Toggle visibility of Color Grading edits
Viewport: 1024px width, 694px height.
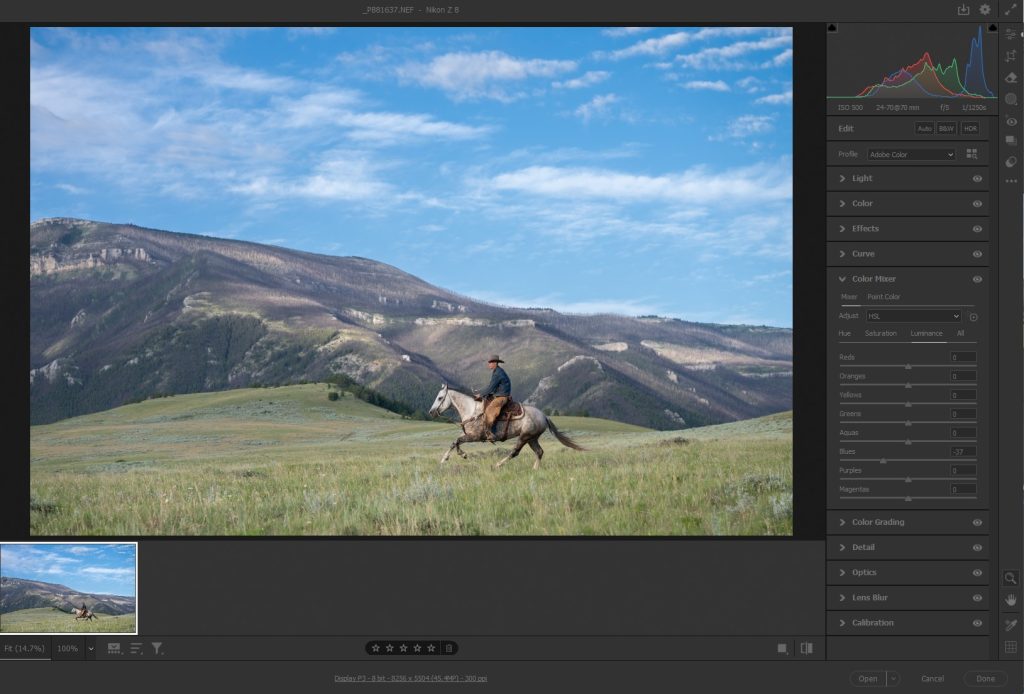977,522
